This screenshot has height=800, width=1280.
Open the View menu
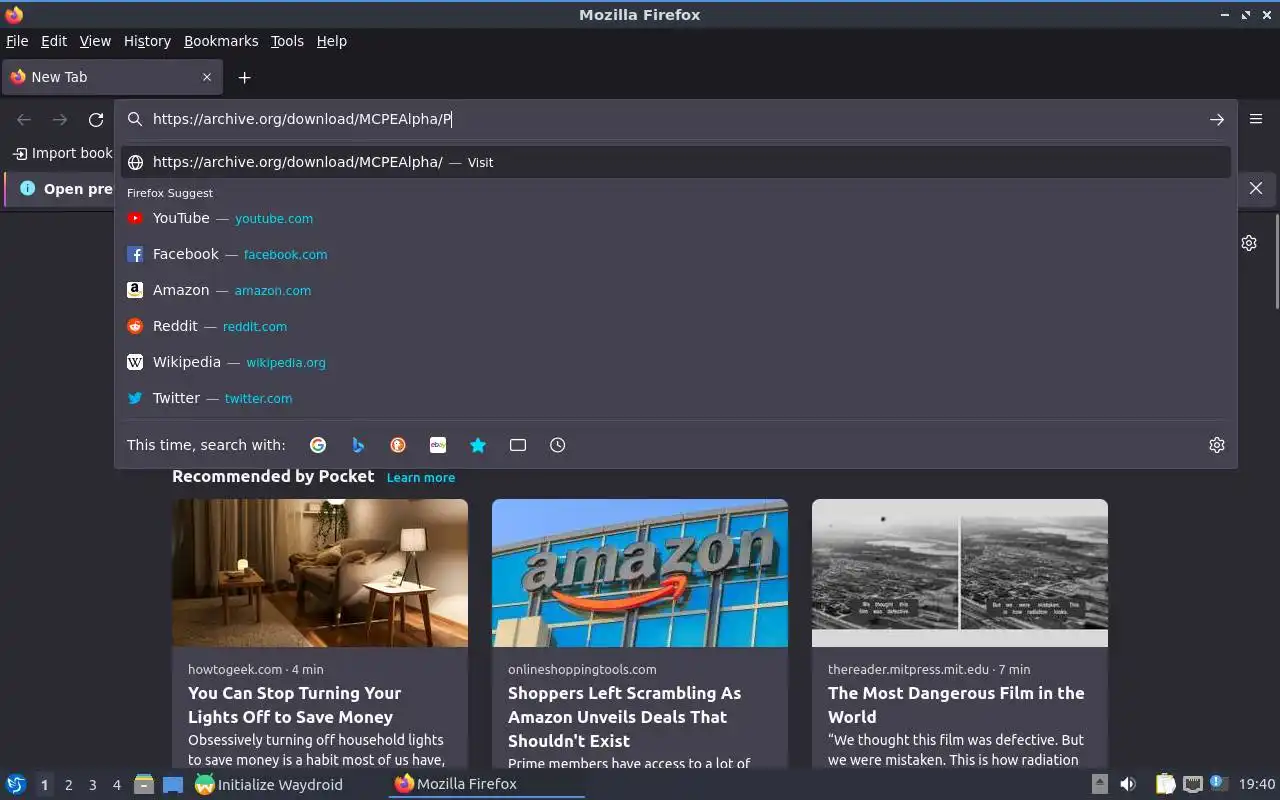pyautogui.click(x=95, y=41)
